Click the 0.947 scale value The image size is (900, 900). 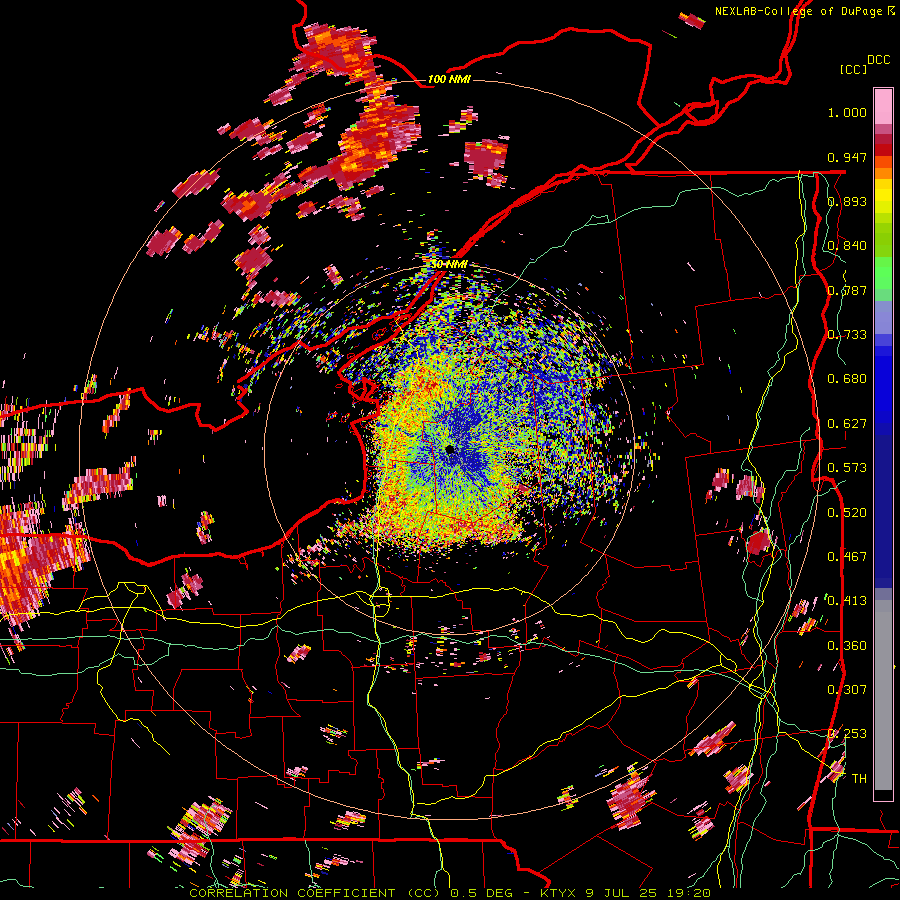coord(847,157)
